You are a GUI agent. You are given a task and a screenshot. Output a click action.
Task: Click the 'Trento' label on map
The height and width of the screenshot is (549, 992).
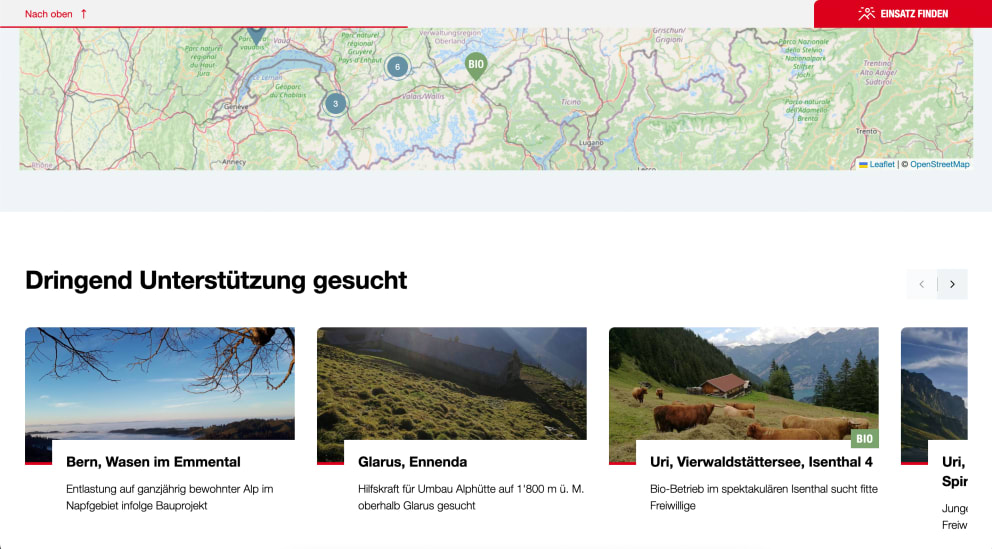(x=866, y=131)
